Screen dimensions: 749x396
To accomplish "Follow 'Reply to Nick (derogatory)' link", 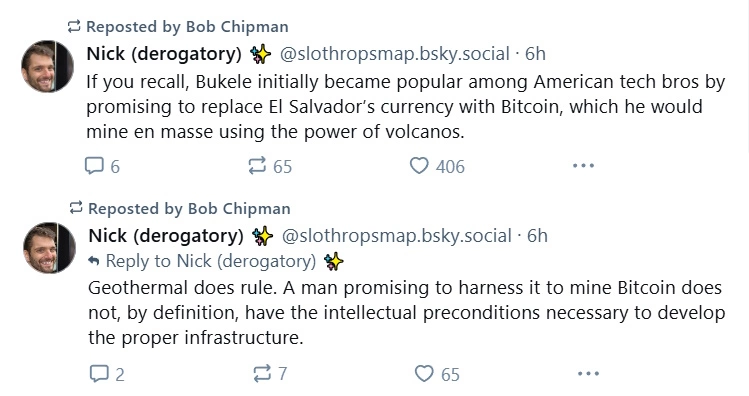I will [x=211, y=261].
